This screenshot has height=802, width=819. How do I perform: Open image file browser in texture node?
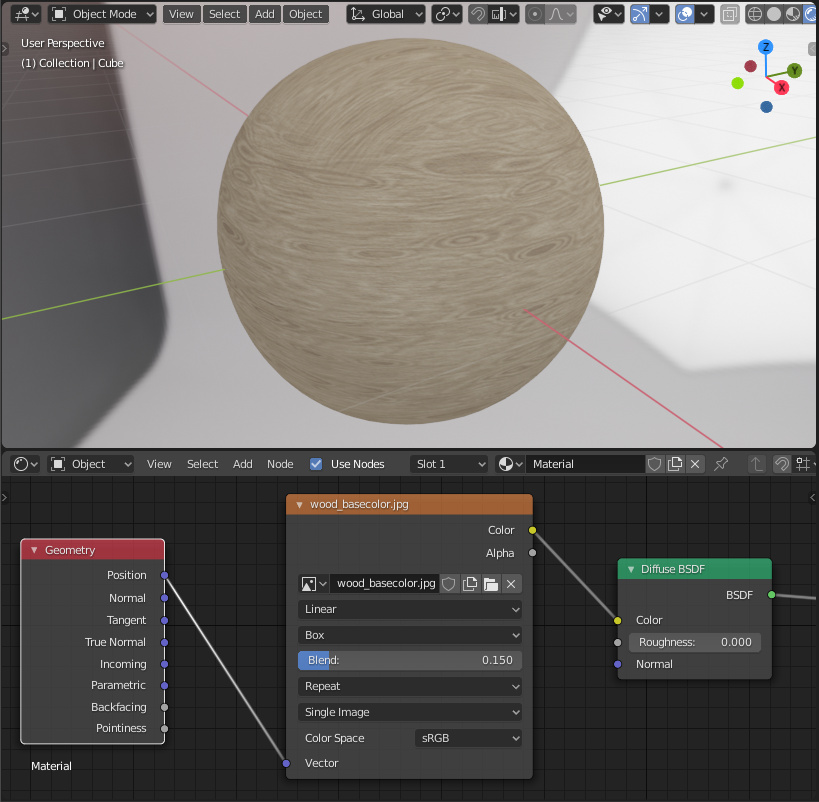pos(491,584)
